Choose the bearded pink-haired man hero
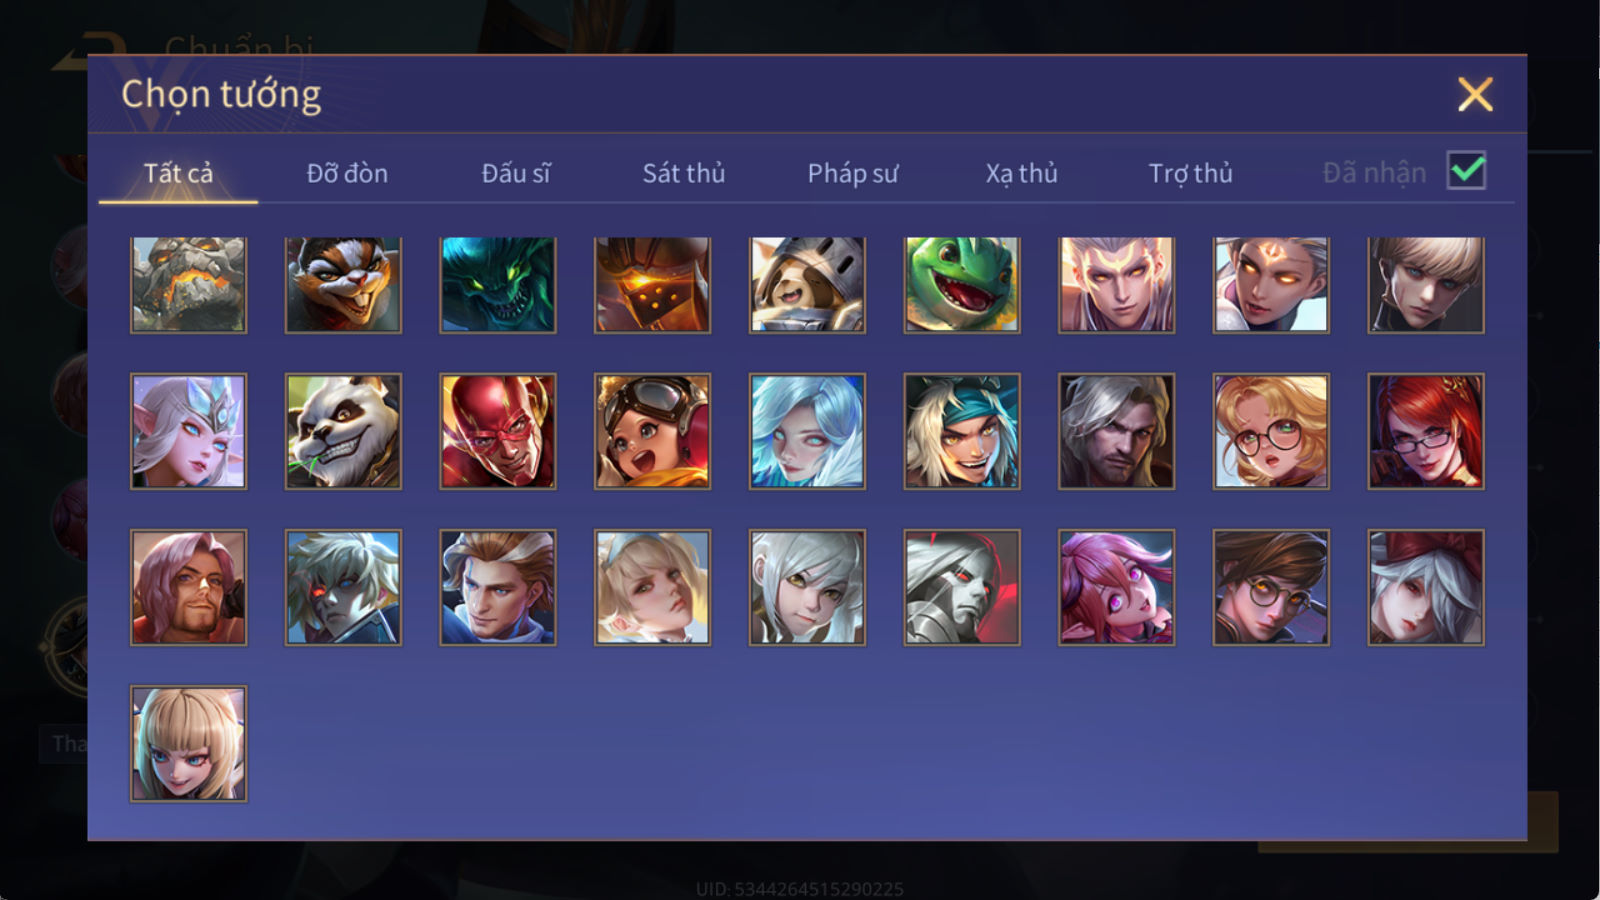1600x900 pixels. [188, 587]
